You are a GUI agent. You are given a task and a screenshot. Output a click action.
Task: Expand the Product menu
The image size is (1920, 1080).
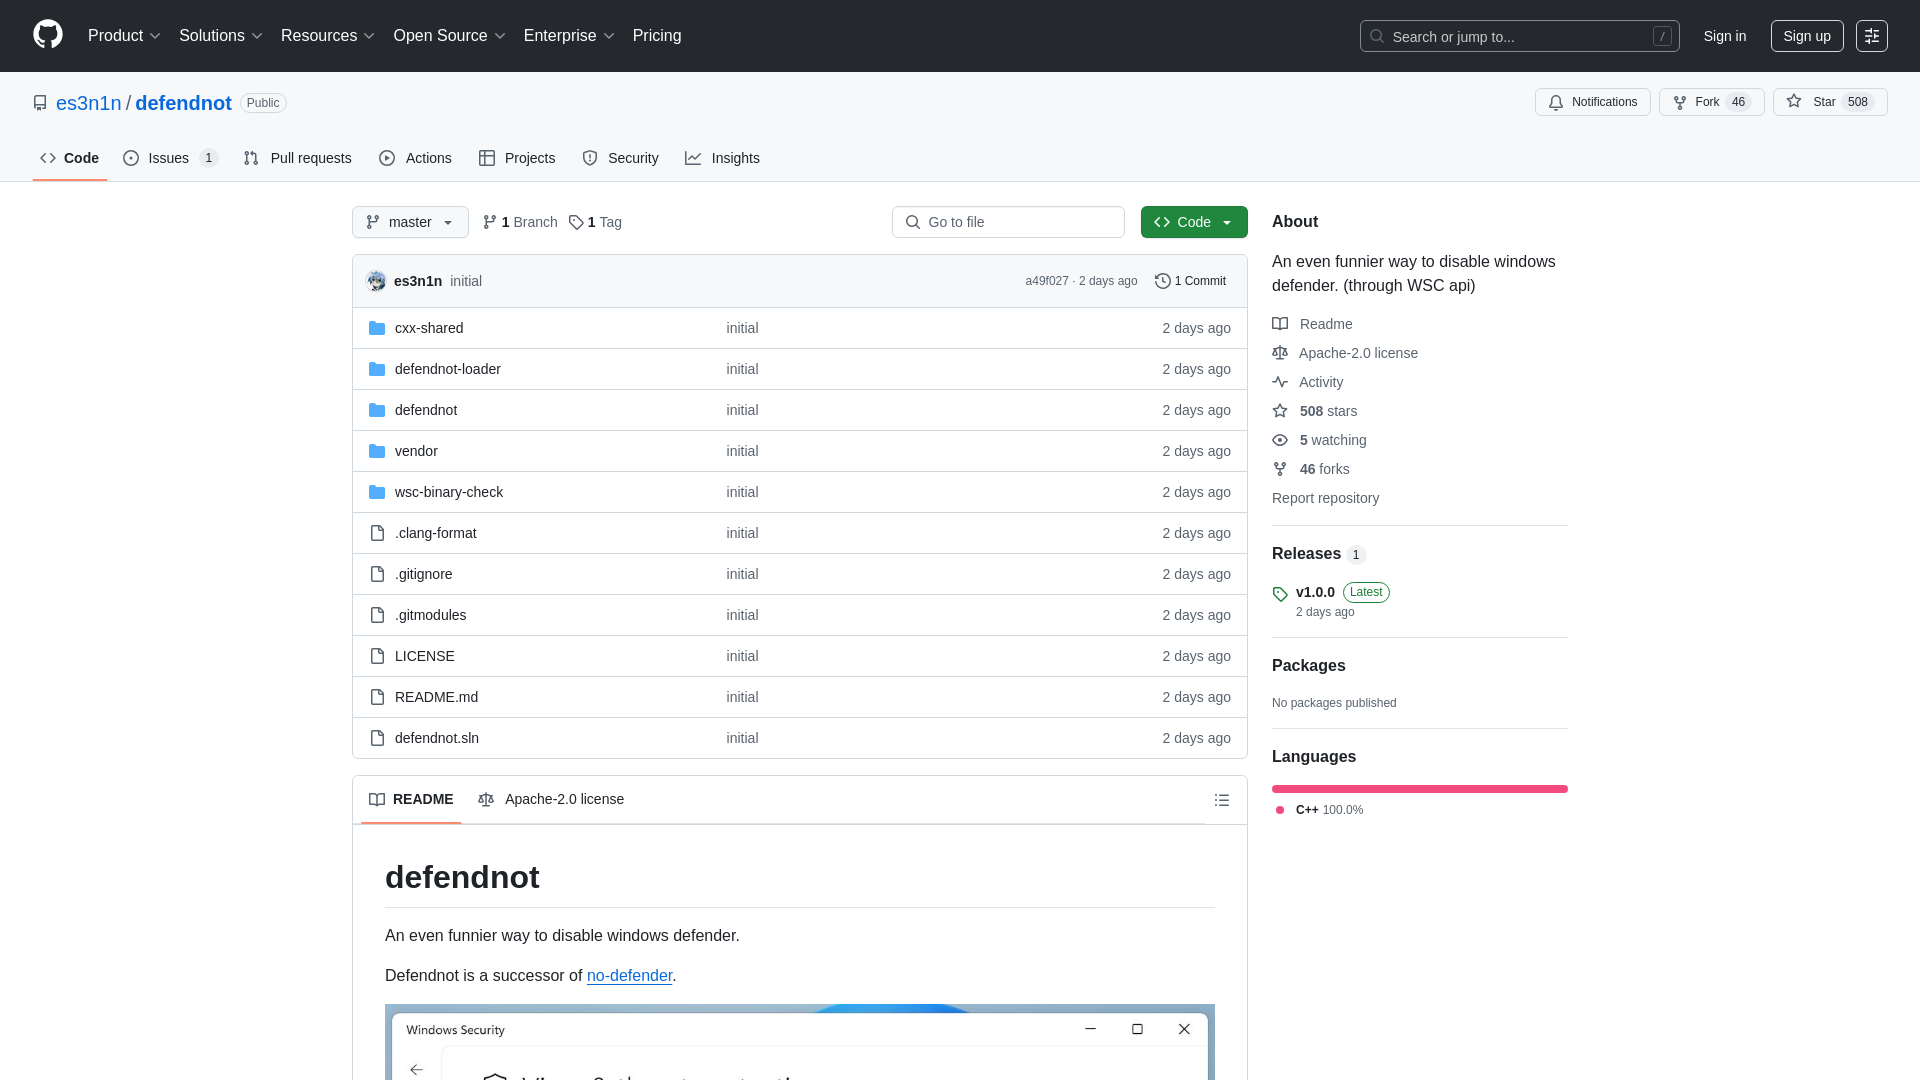[x=124, y=36]
